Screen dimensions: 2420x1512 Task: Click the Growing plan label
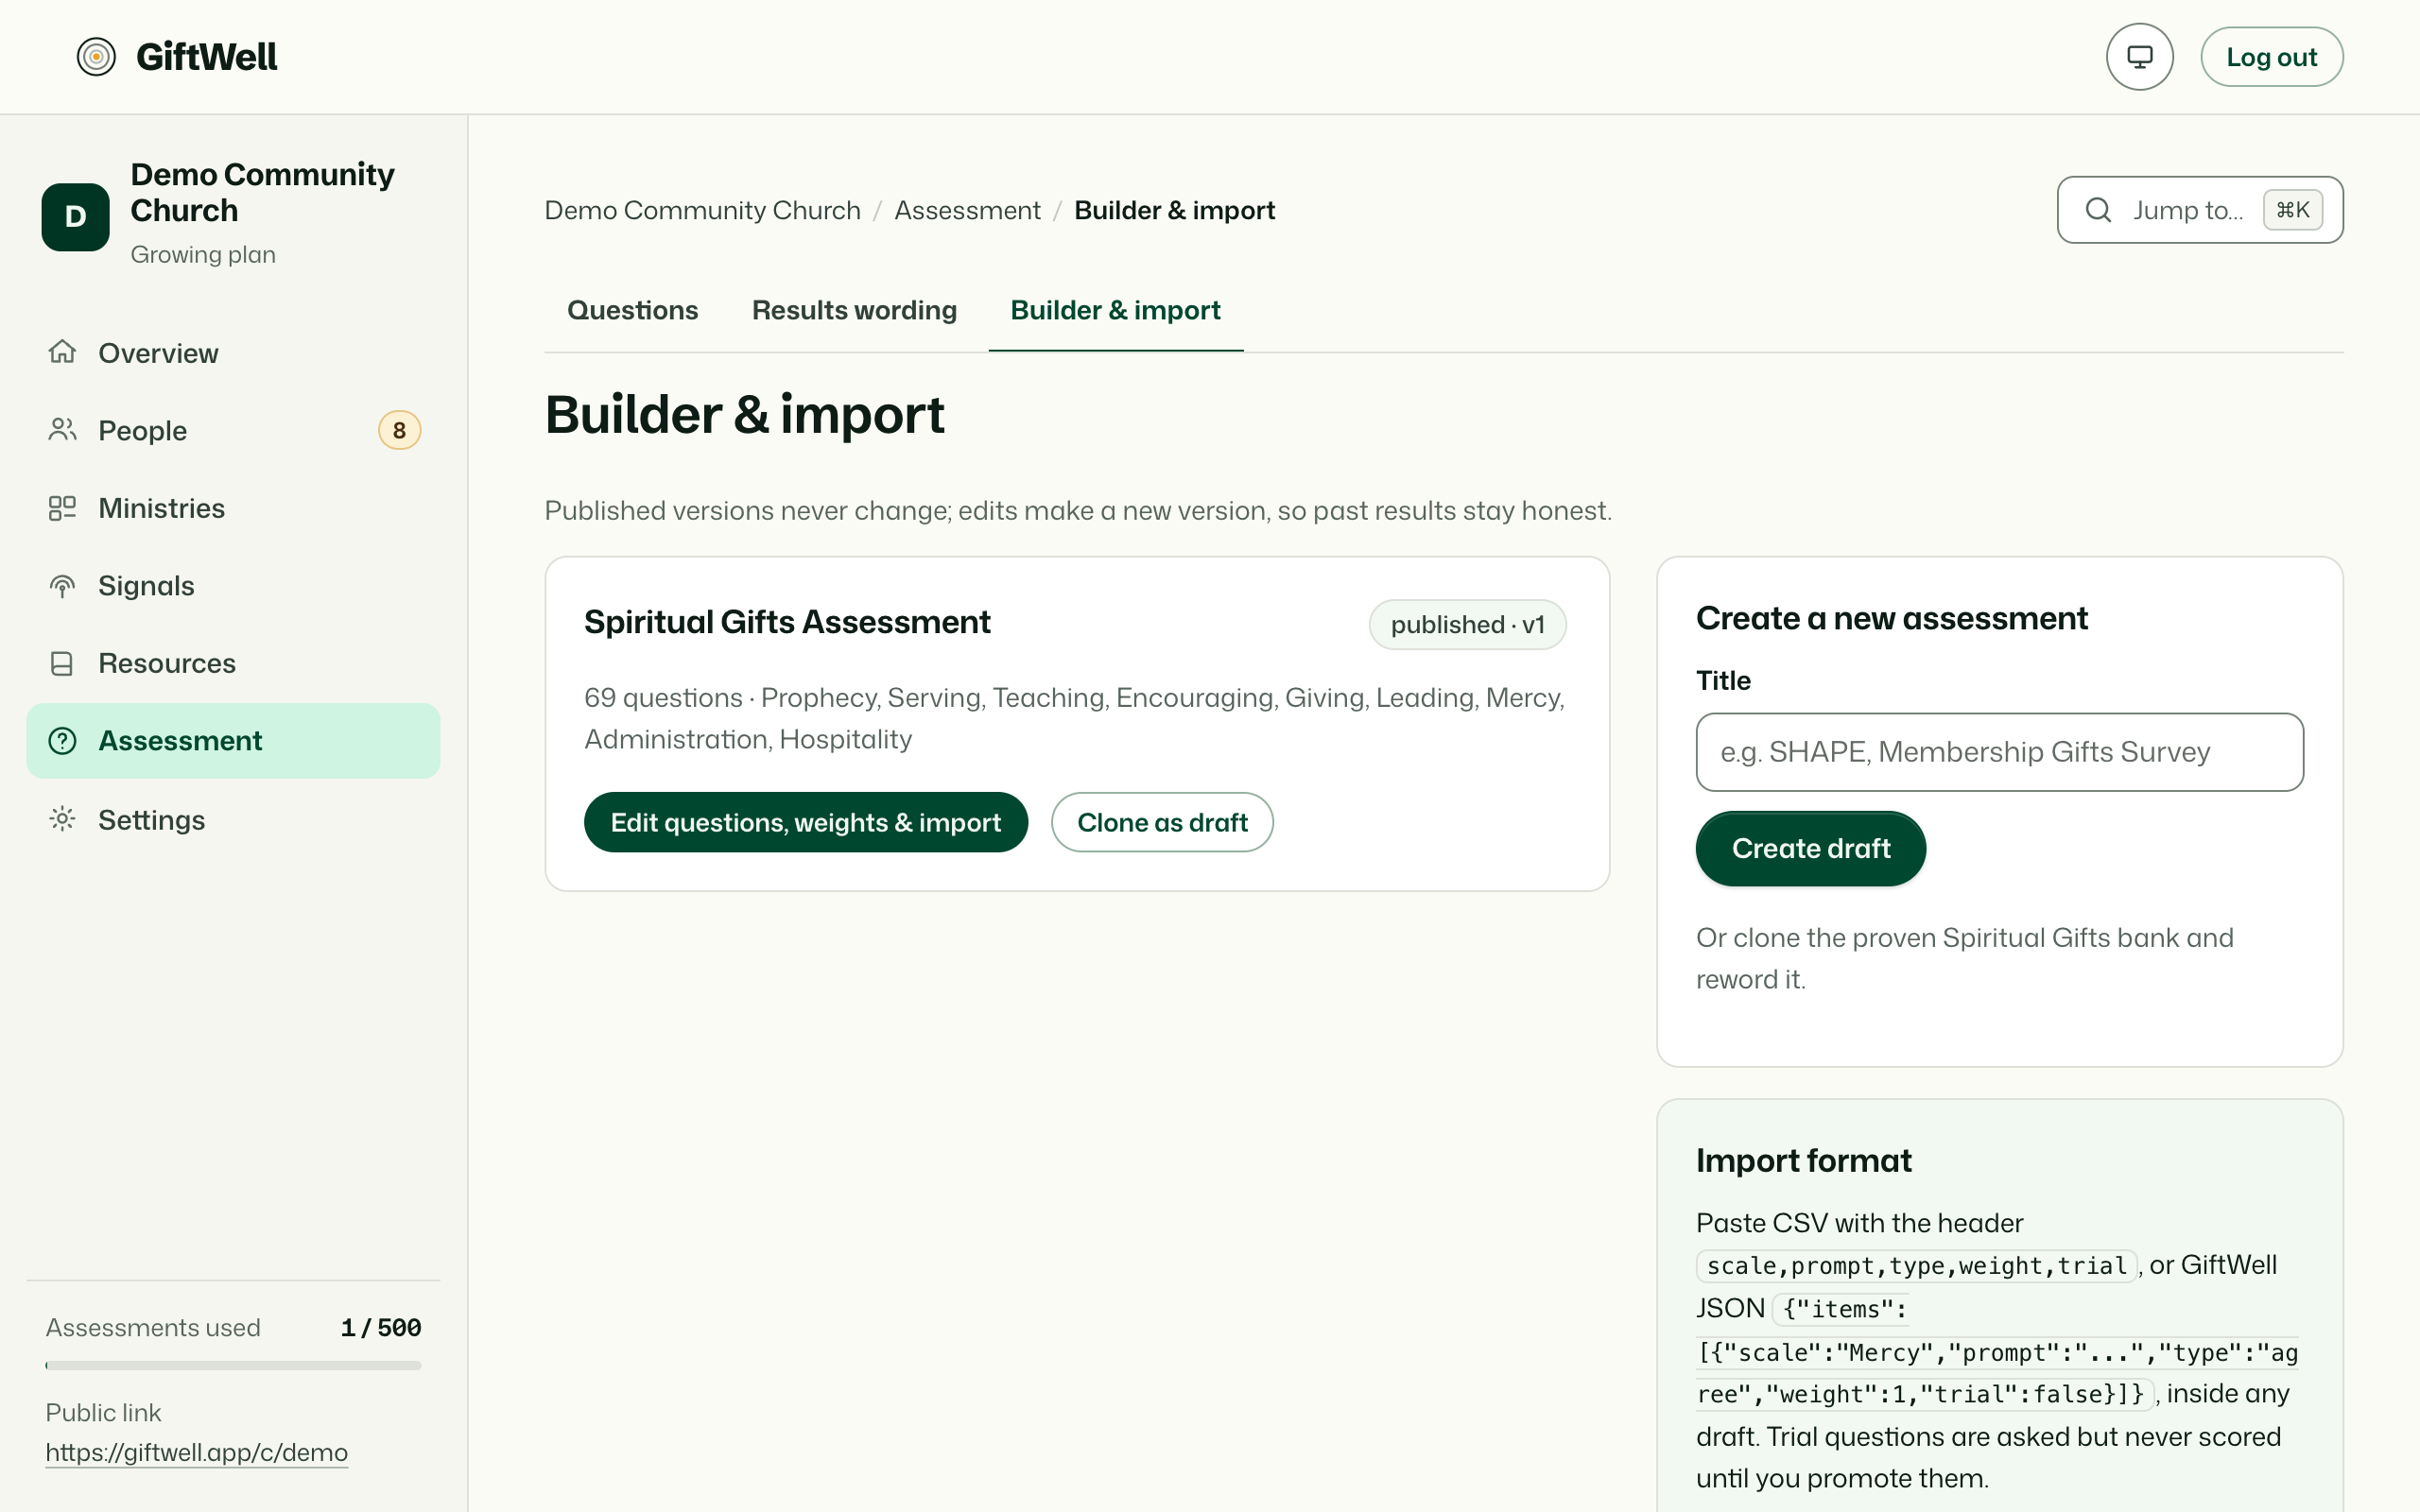coord(203,254)
